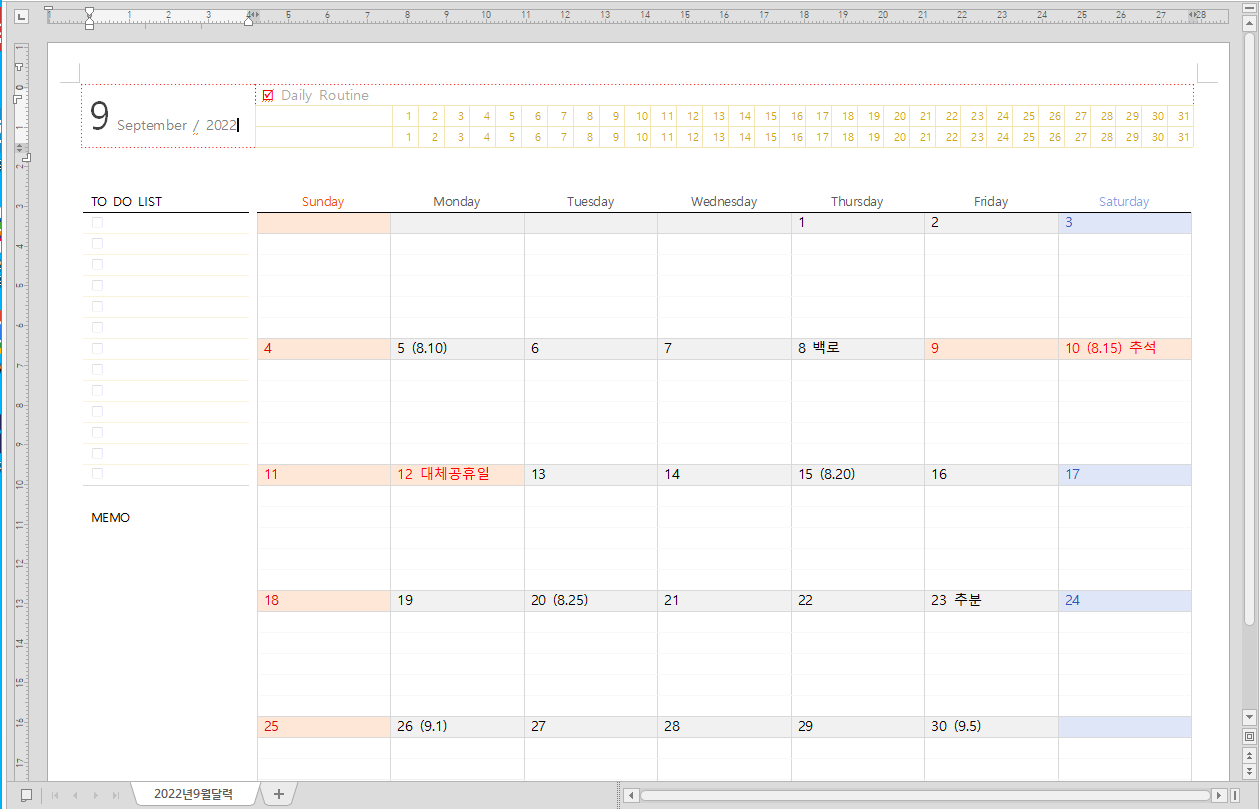The height and width of the screenshot is (809, 1260).
Task: Jump to the last document tab arrow
Action: click(x=116, y=795)
